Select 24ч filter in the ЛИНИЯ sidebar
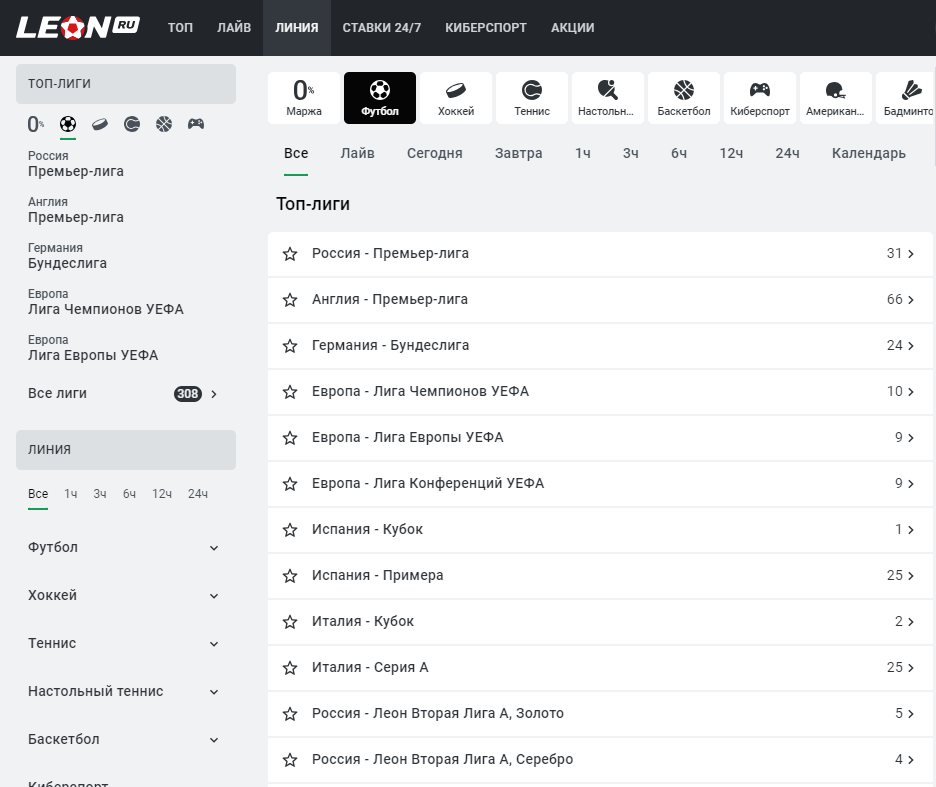936x787 pixels. [198, 494]
